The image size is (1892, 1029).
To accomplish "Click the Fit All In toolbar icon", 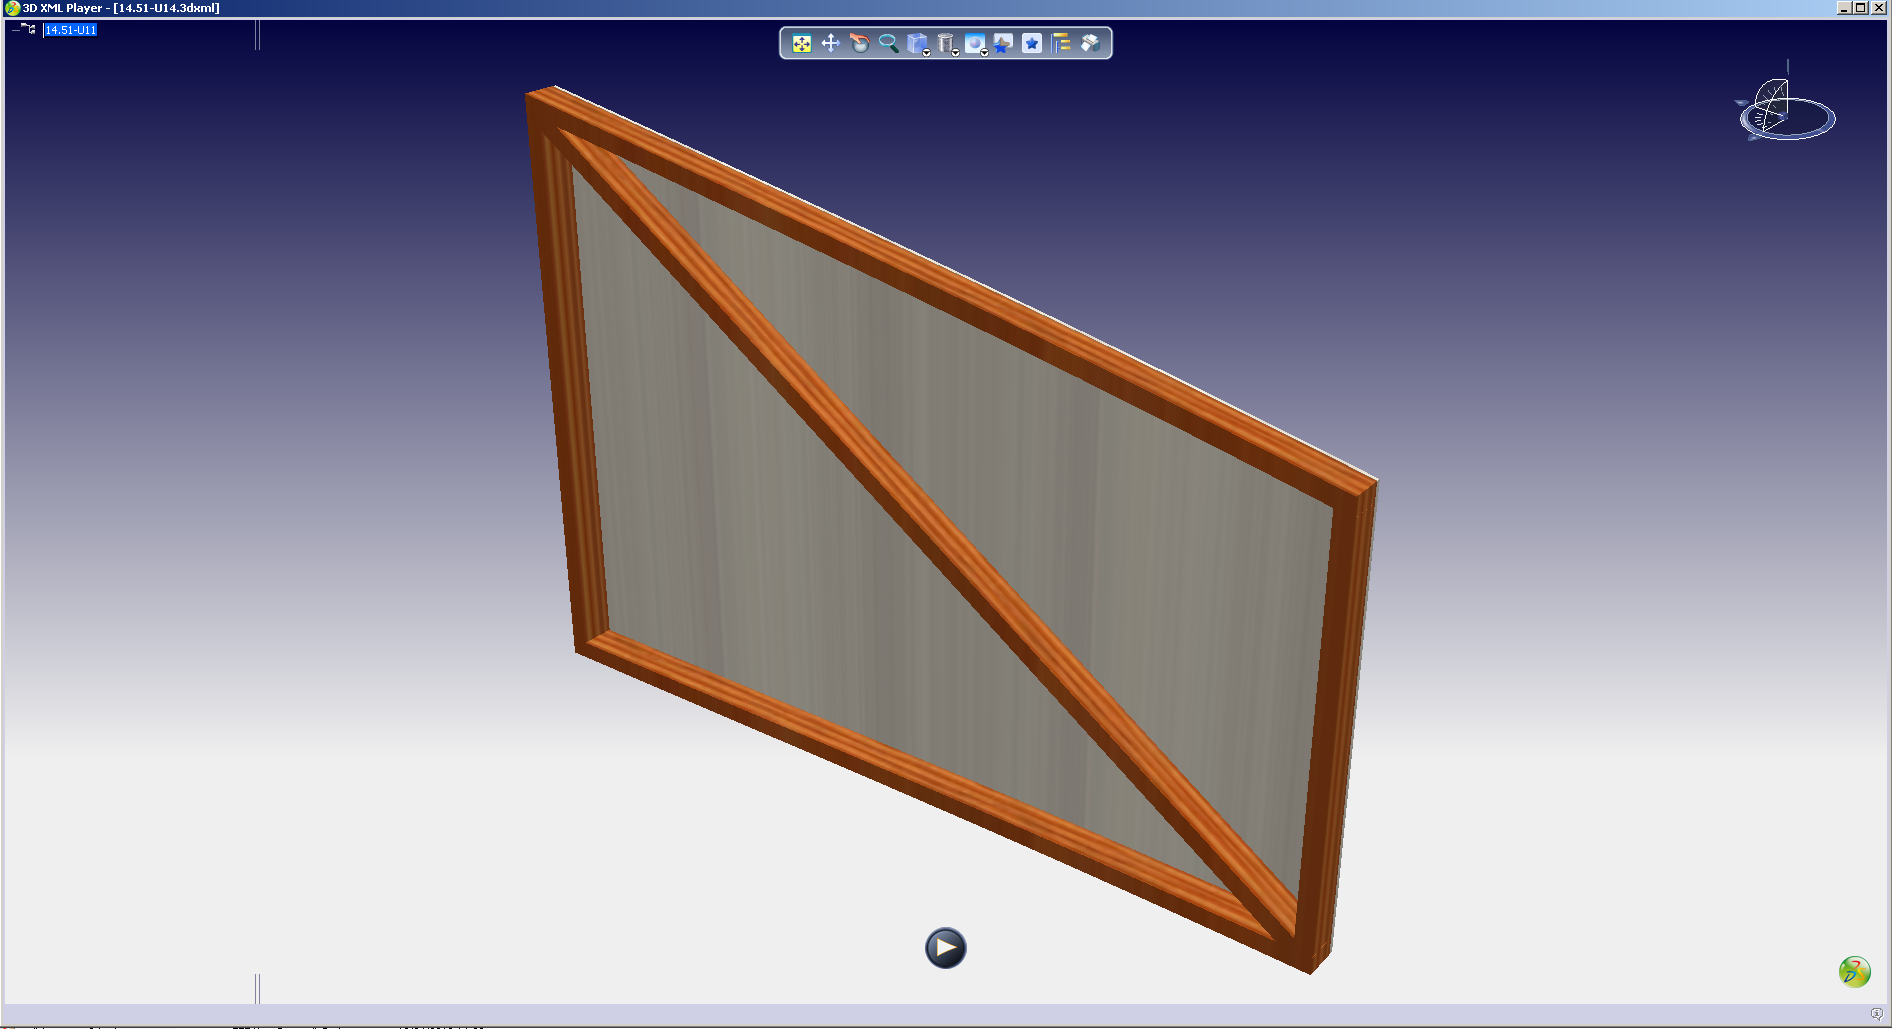I will click(x=801, y=44).
